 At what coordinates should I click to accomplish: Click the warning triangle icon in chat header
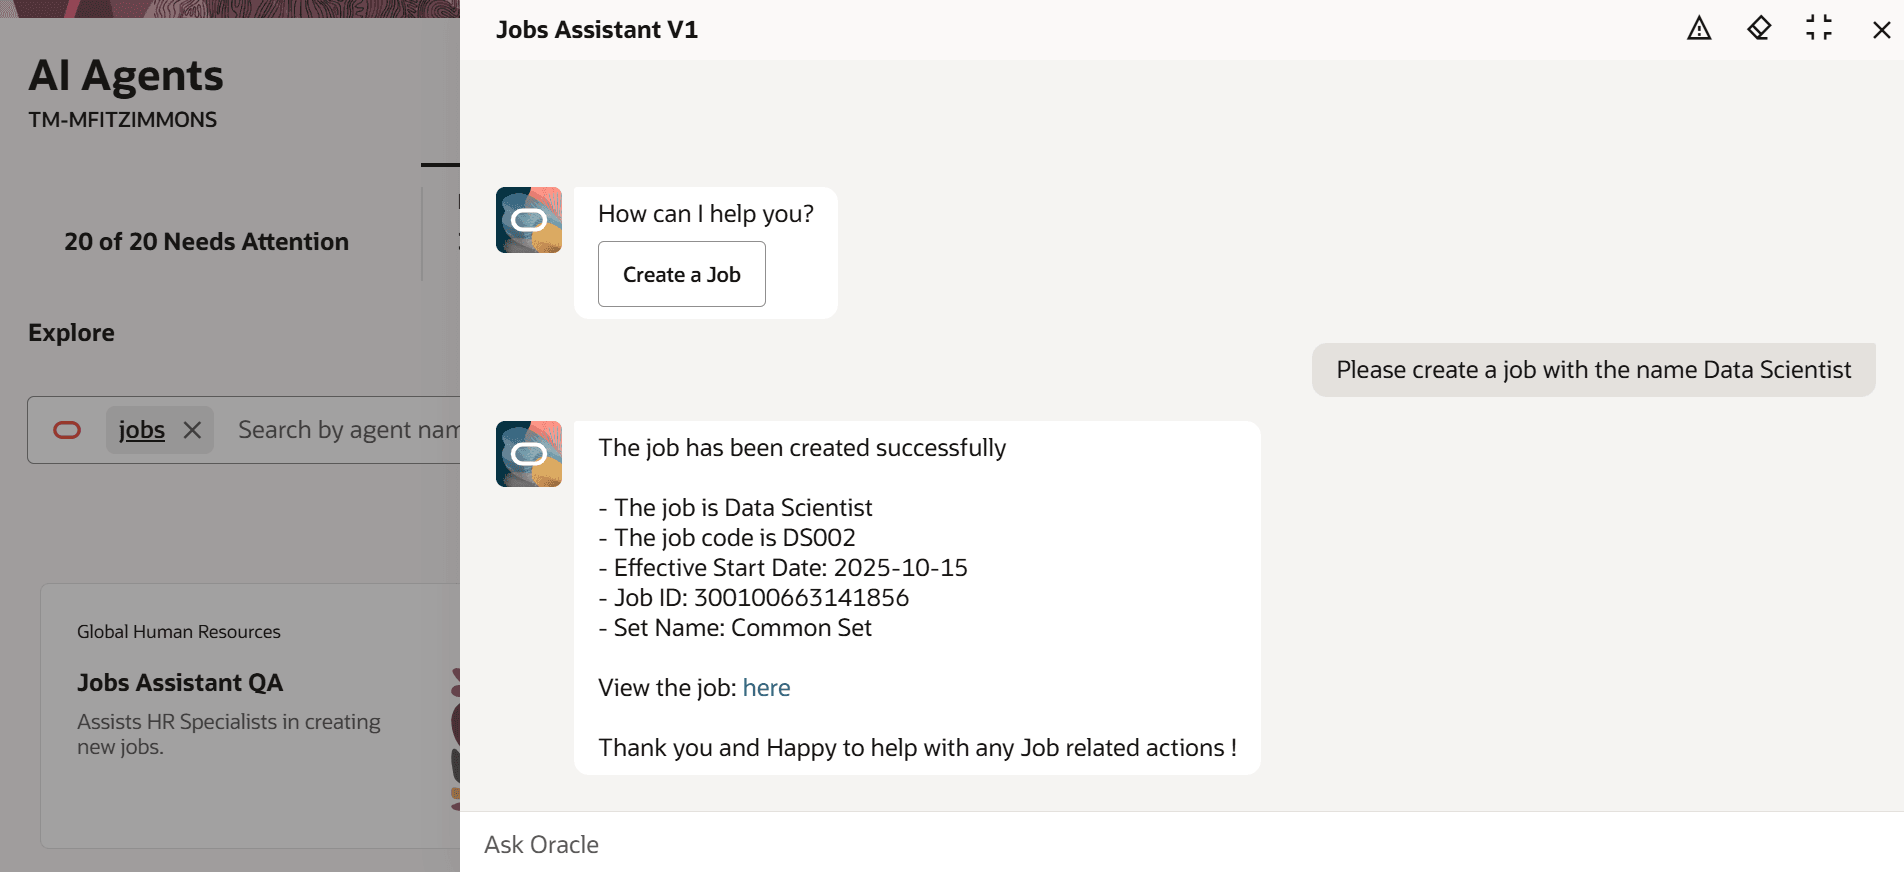pos(1699,29)
